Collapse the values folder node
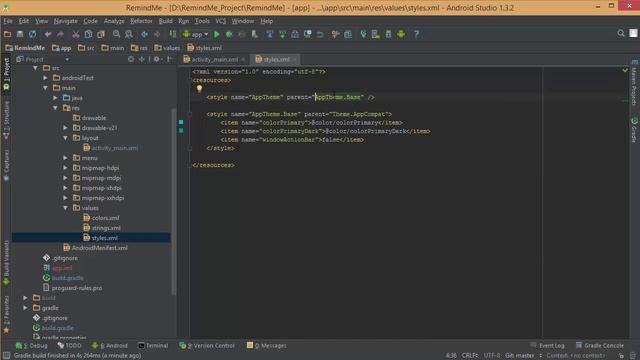Image resolution: width=640 pixels, height=360 pixels. pyautogui.click(x=65, y=208)
